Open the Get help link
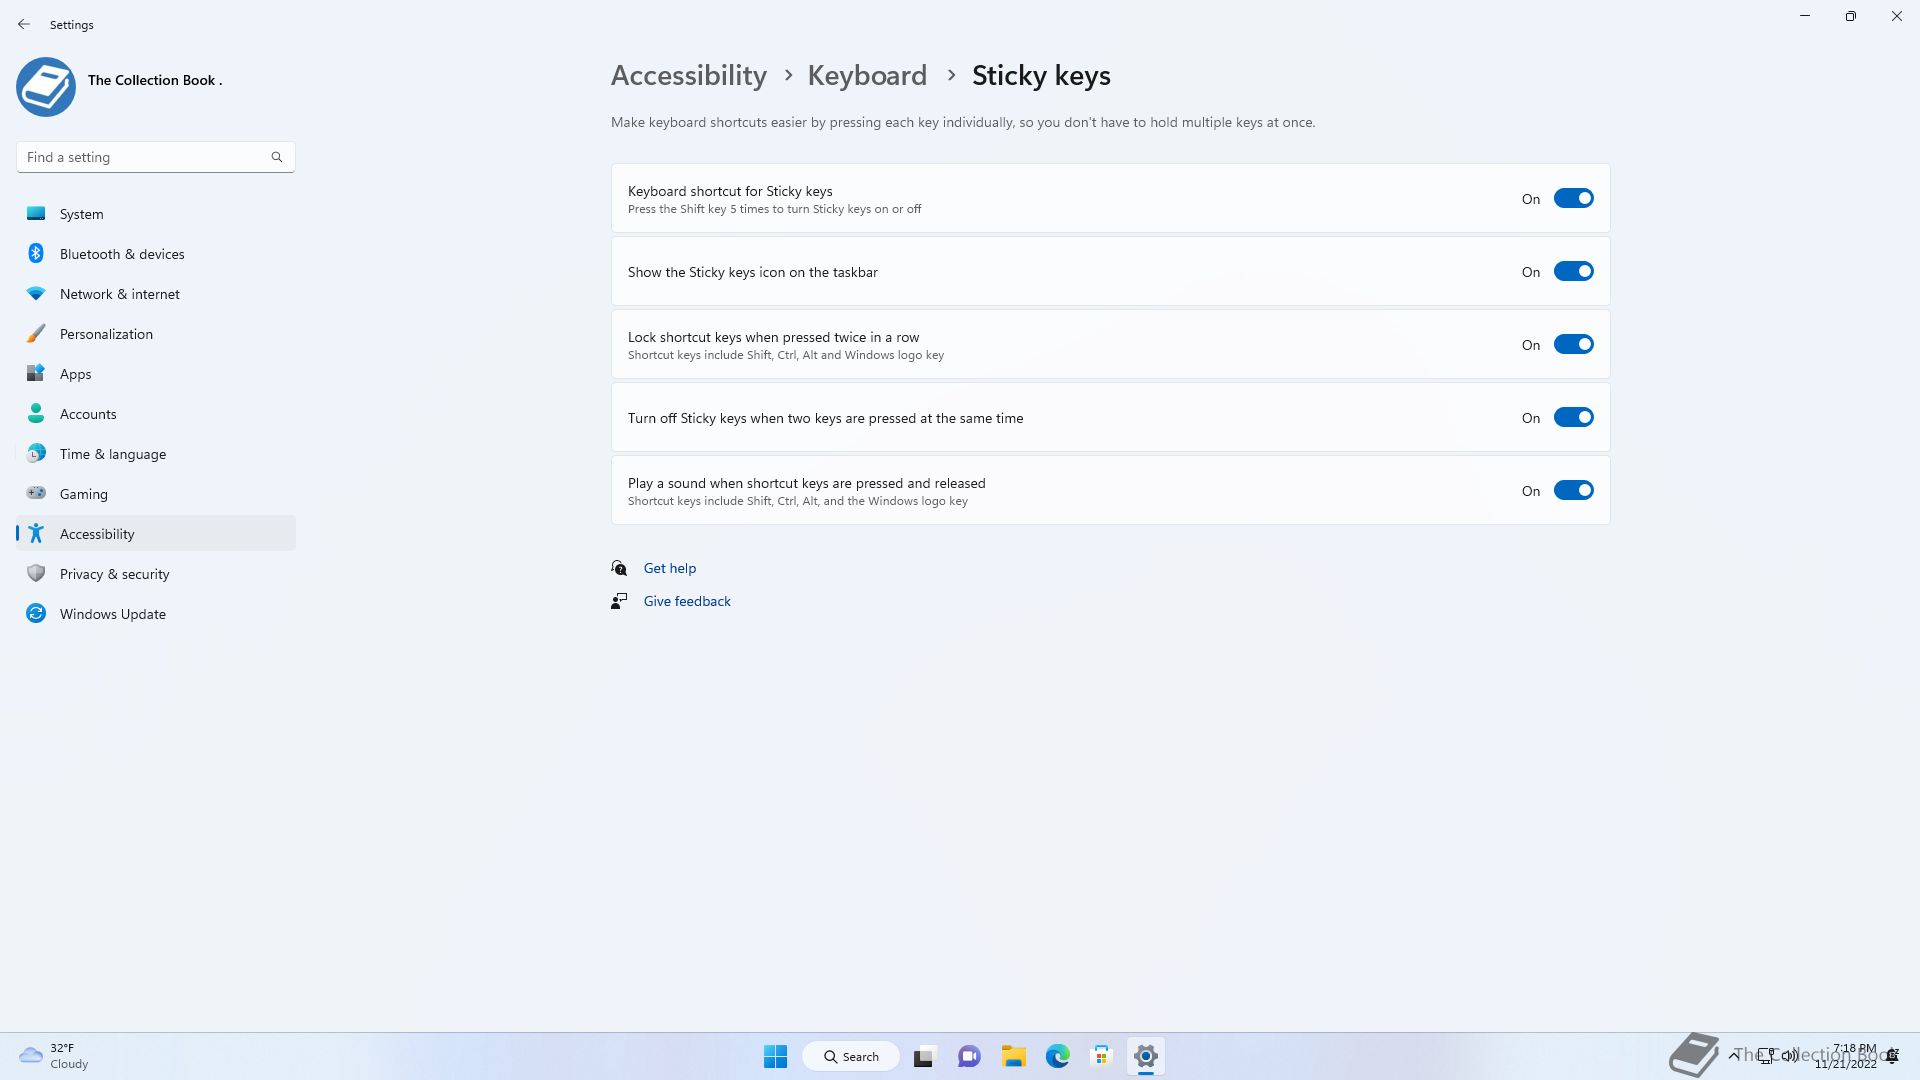The image size is (1920, 1080). coord(670,568)
